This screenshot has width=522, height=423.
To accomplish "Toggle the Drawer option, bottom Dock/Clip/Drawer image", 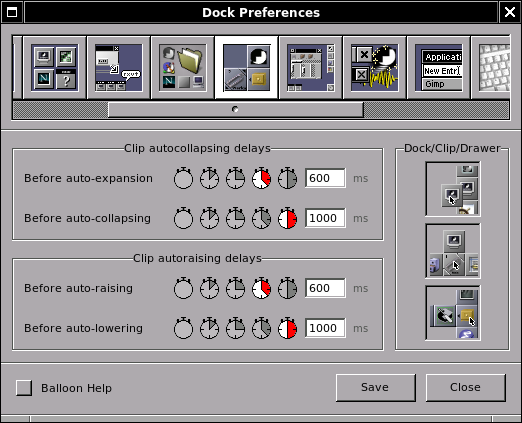I will point(453,313).
